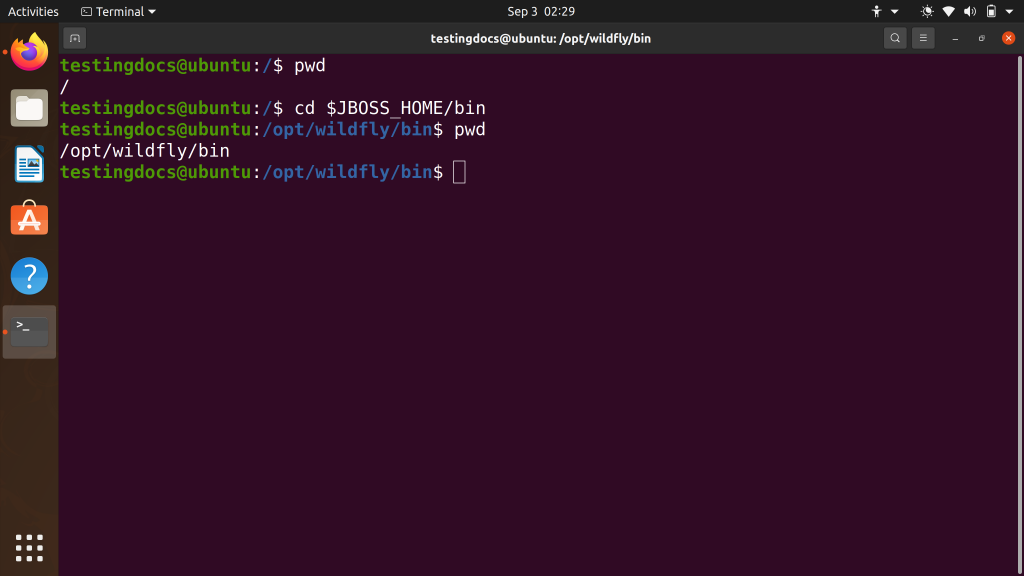Mute the system volume via the speaker icon
Image resolution: width=1024 pixels, height=576 pixels.
coord(970,11)
